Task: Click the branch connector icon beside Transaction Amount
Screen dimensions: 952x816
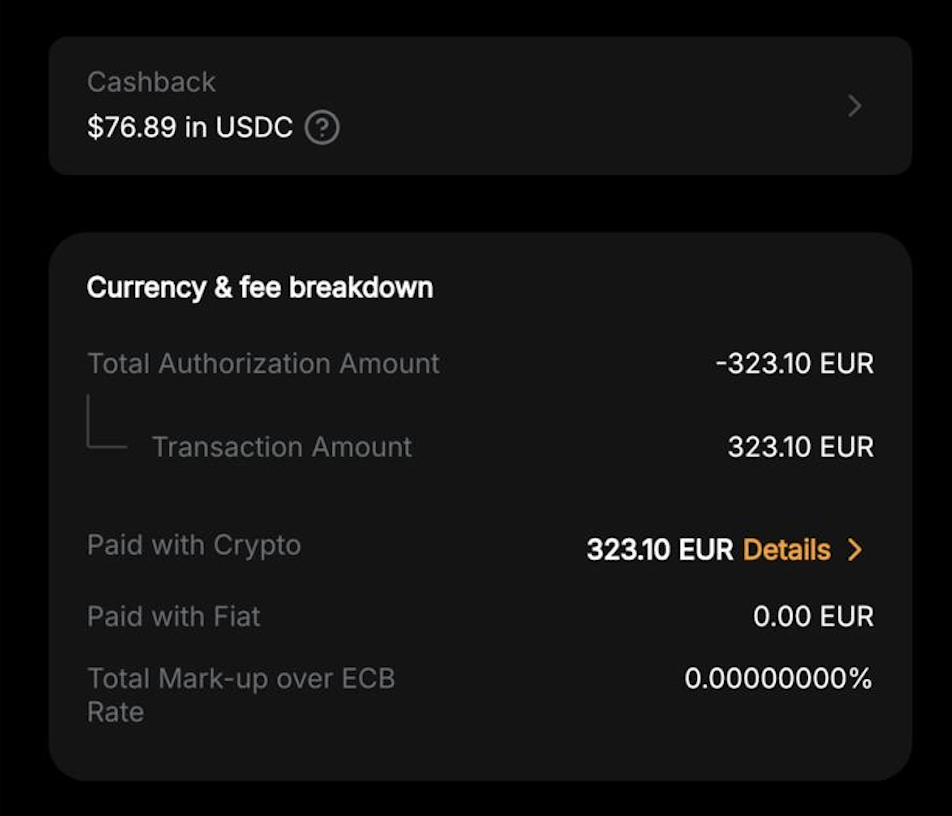Action: (x=105, y=424)
